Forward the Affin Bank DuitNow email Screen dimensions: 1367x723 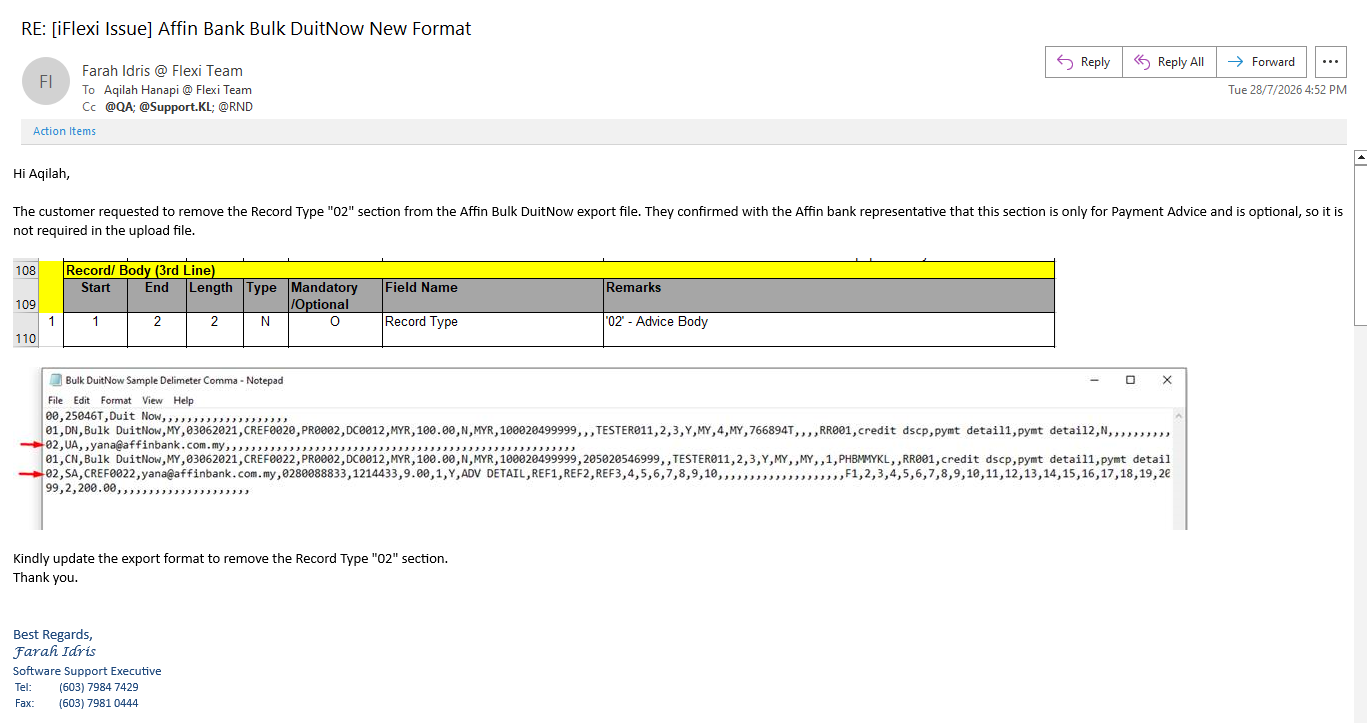click(x=1262, y=62)
